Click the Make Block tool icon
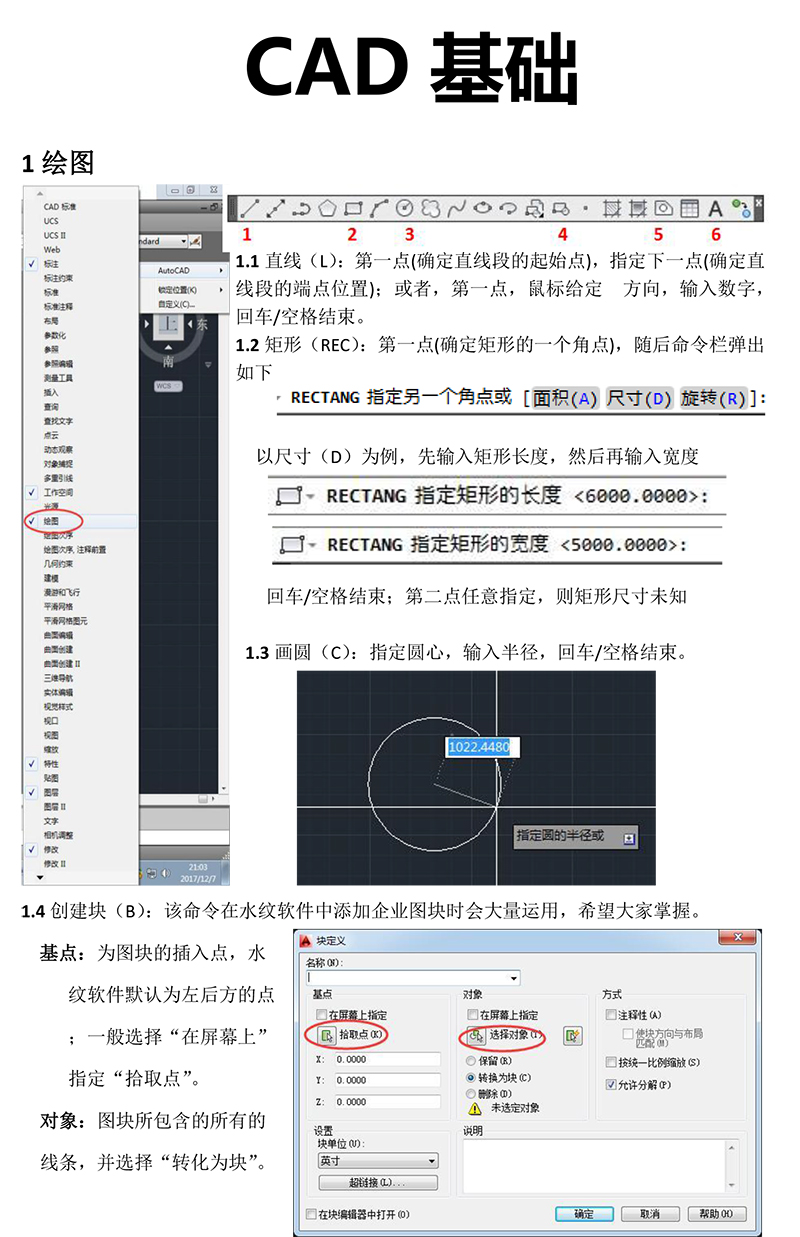The height and width of the screenshot is (1237, 800). pyautogui.click(x=561, y=209)
